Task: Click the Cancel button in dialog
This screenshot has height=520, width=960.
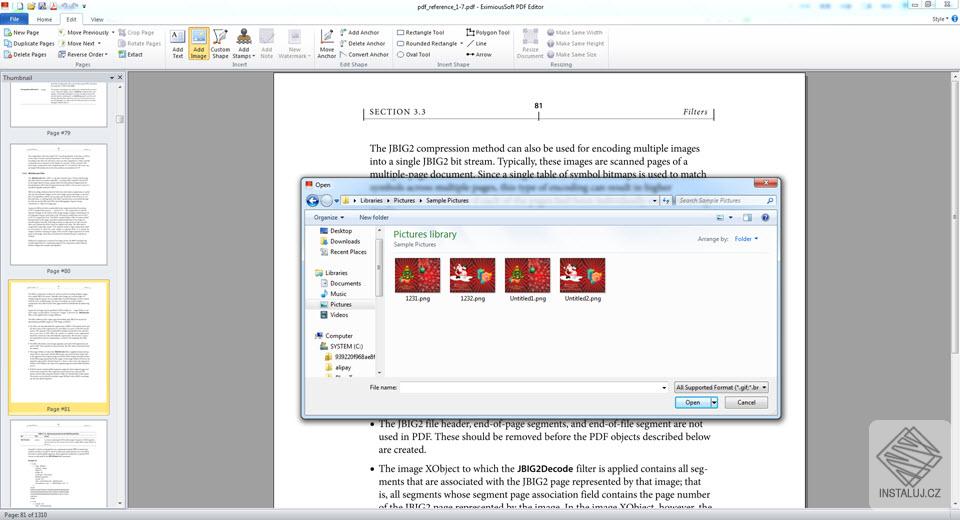Action: (x=746, y=402)
